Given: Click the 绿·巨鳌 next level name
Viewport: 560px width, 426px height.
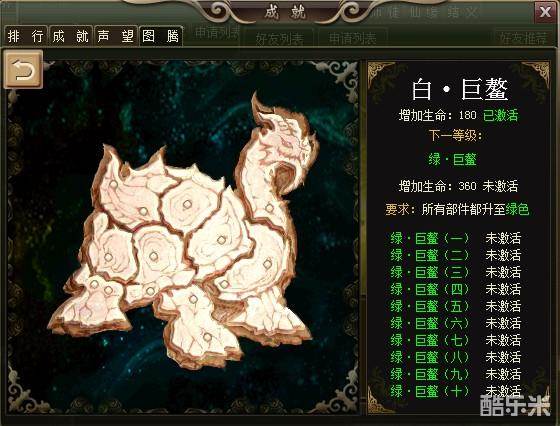Looking at the screenshot, I should pyautogui.click(x=452, y=159).
